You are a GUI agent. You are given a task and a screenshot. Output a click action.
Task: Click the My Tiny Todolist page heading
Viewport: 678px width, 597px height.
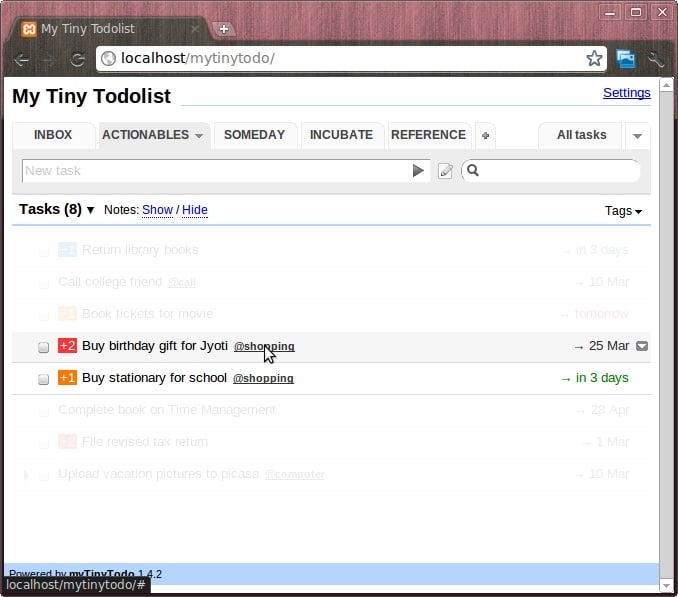click(91, 96)
